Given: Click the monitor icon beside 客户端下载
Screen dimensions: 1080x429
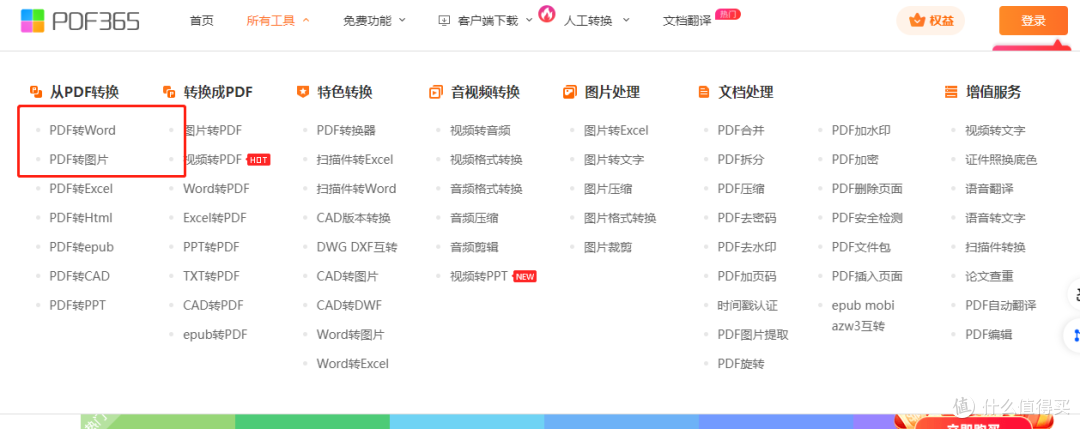Looking at the screenshot, I should (444, 21).
